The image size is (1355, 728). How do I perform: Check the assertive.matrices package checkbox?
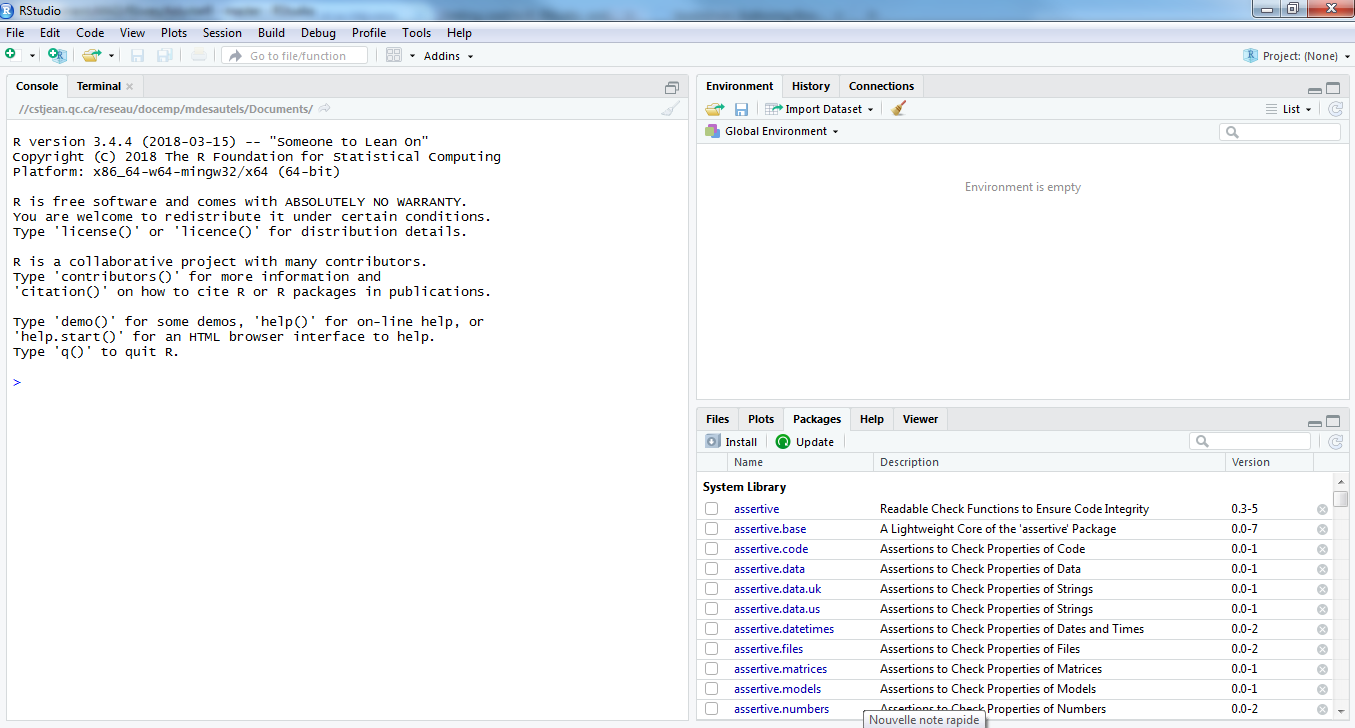pyautogui.click(x=711, y=669)
